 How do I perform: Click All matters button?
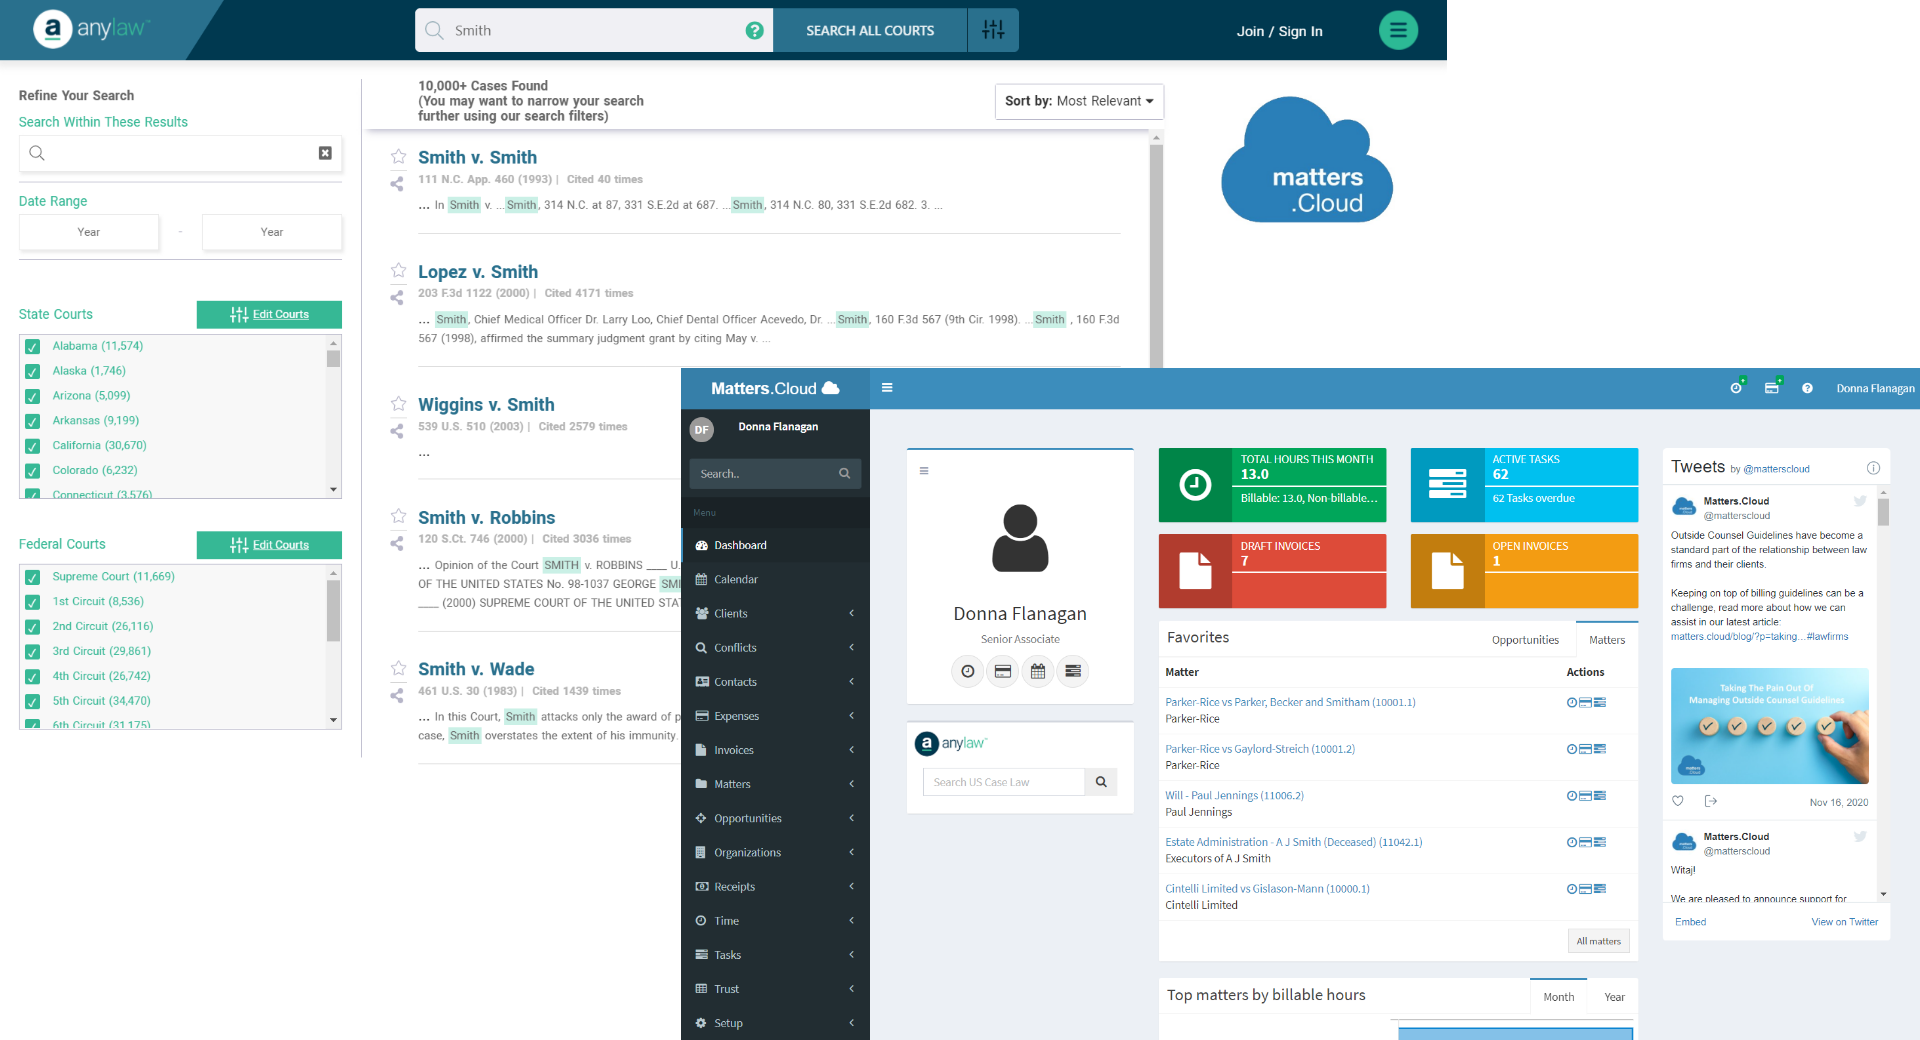(1598, 941)
